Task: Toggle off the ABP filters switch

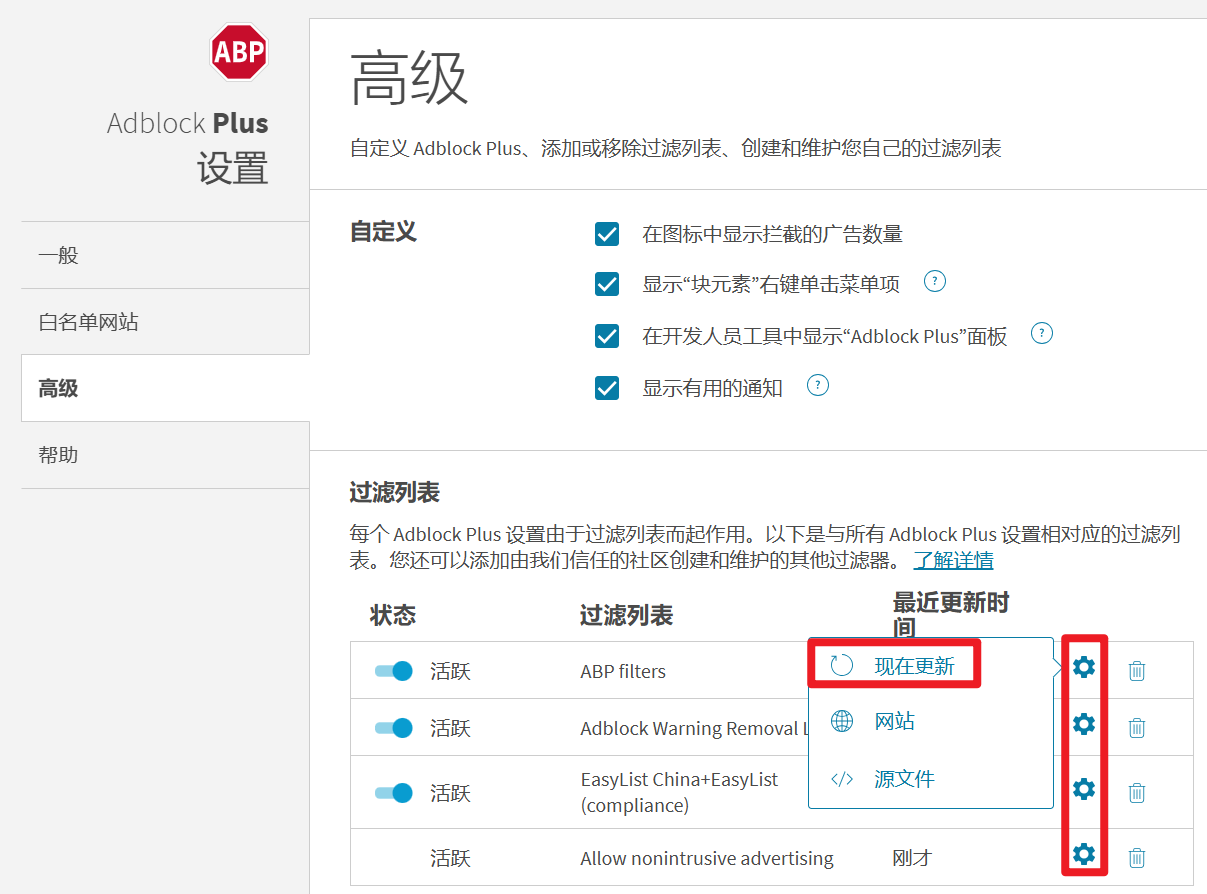Action: [x=394, y=671]
